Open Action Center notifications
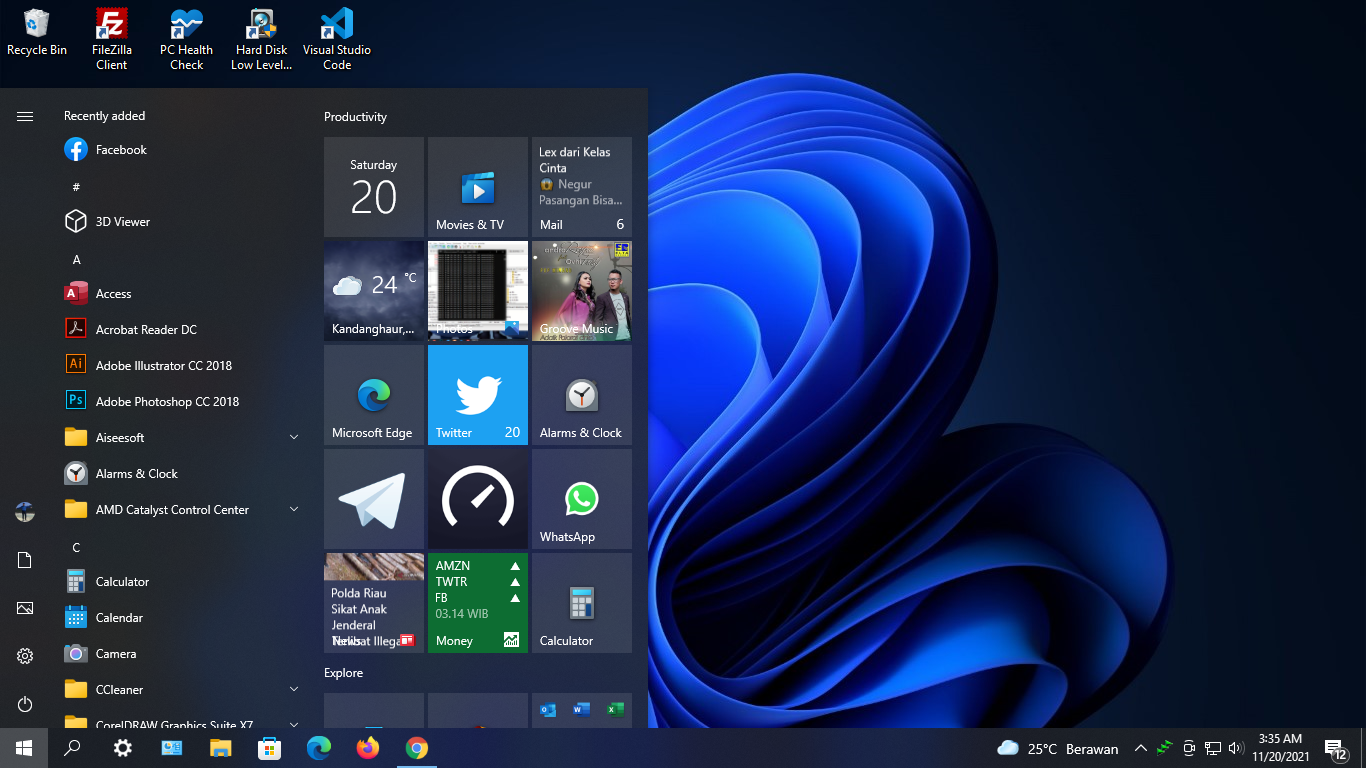 pyautogui.click(x=1336, y=748)
